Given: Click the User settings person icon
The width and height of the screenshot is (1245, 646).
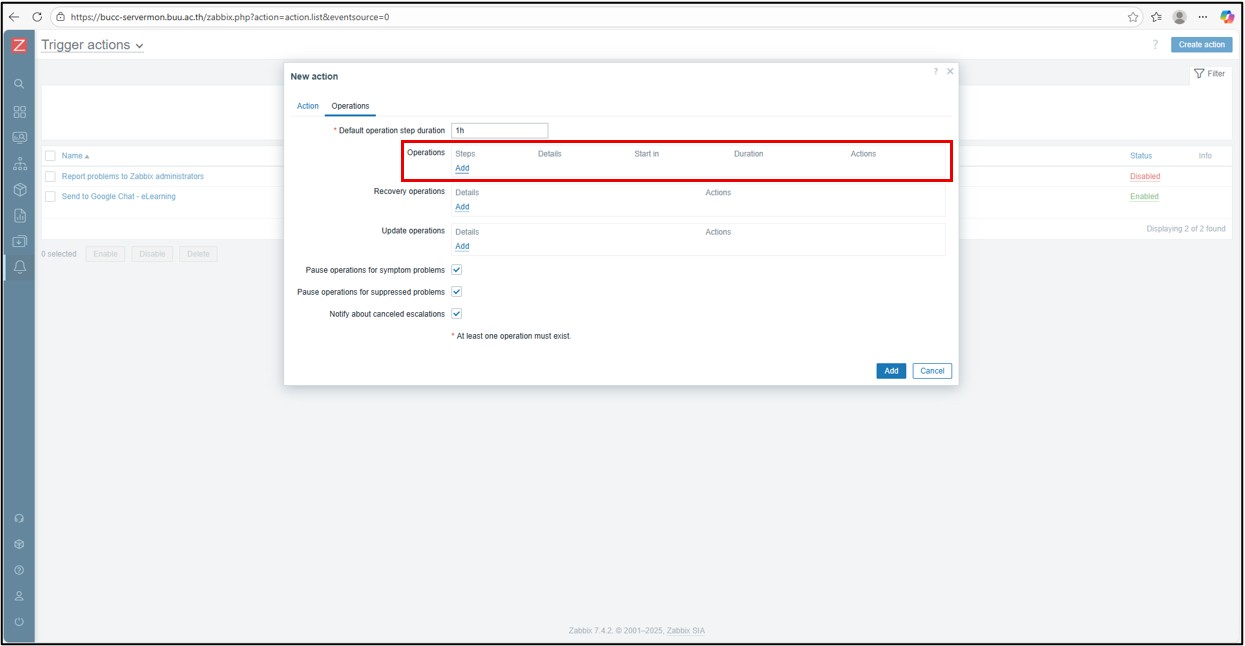Looking at the screenshot, I should [x=19, y=596].
